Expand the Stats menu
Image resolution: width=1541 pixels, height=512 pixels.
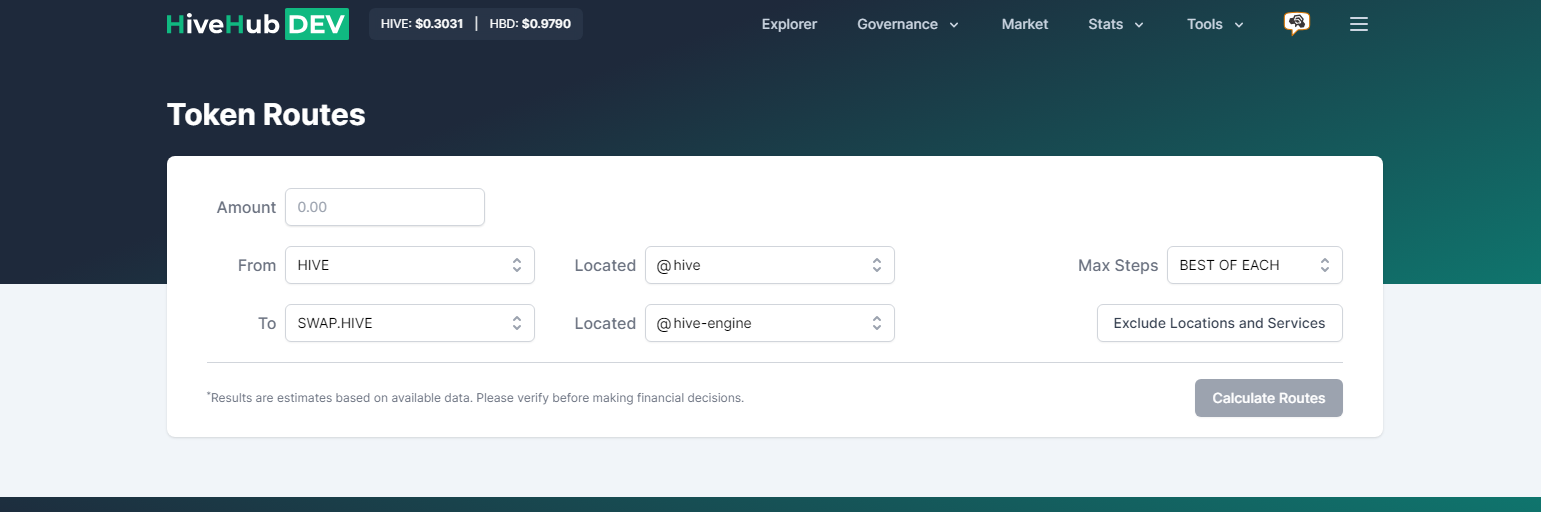1116,24
